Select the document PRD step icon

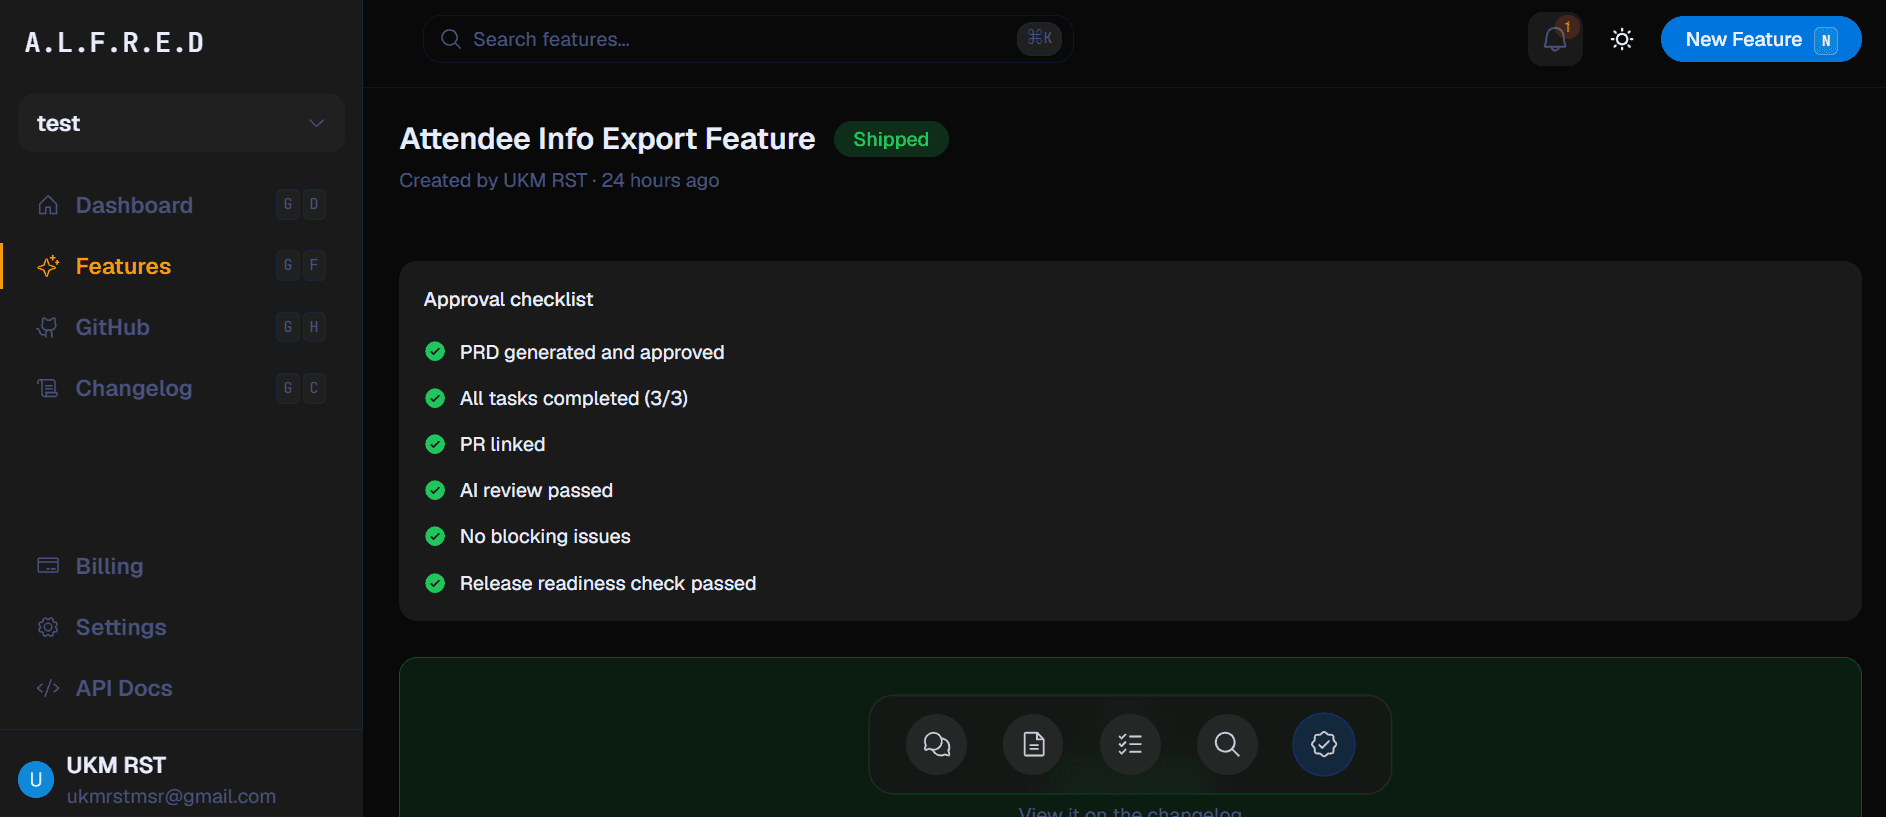(1034, 744)
